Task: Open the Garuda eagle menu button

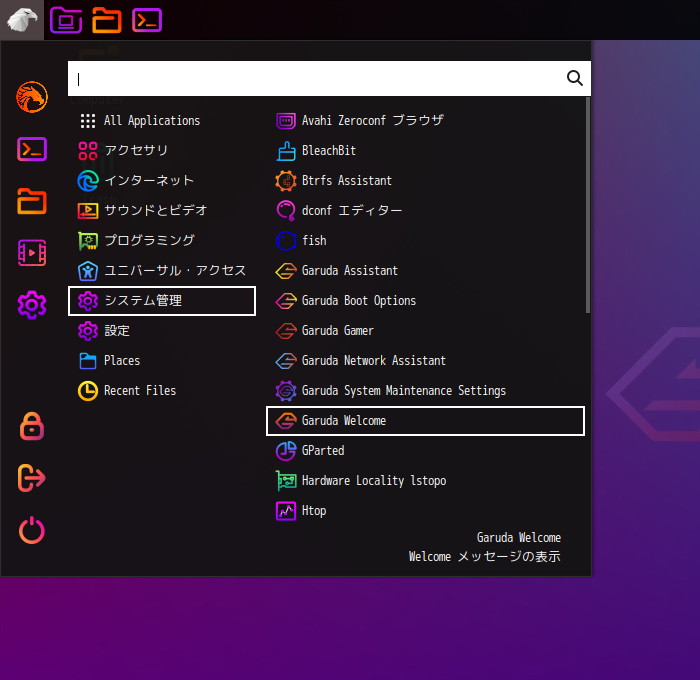Action: point(22,20)
